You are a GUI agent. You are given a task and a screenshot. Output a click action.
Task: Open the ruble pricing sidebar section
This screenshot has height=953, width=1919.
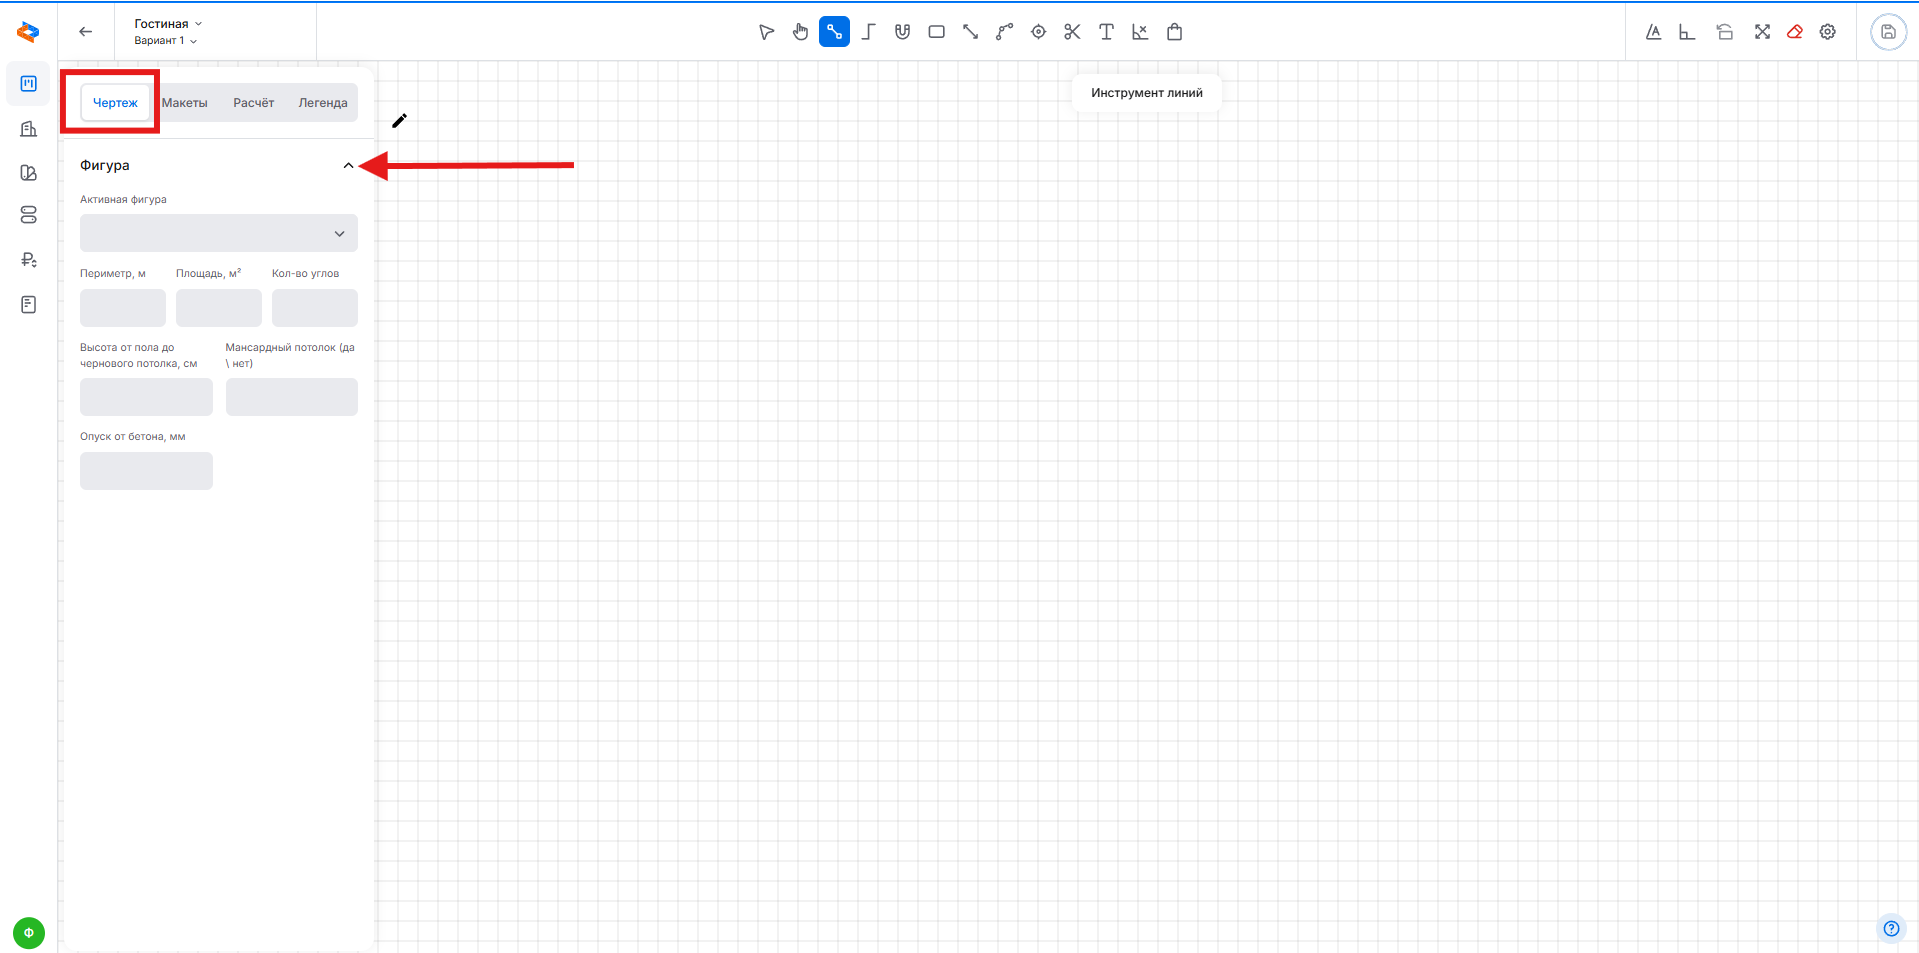pos(28,260)
